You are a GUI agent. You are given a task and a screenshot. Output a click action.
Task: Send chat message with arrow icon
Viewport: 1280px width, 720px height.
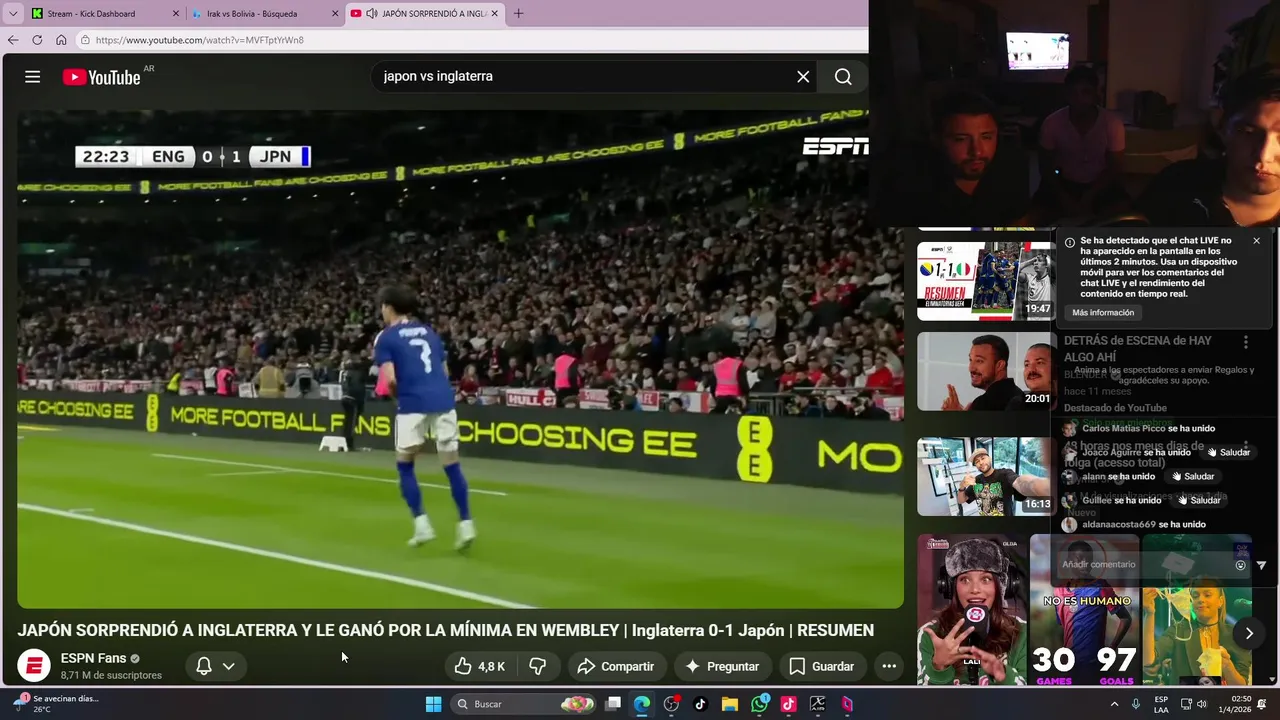point(1261,565)
